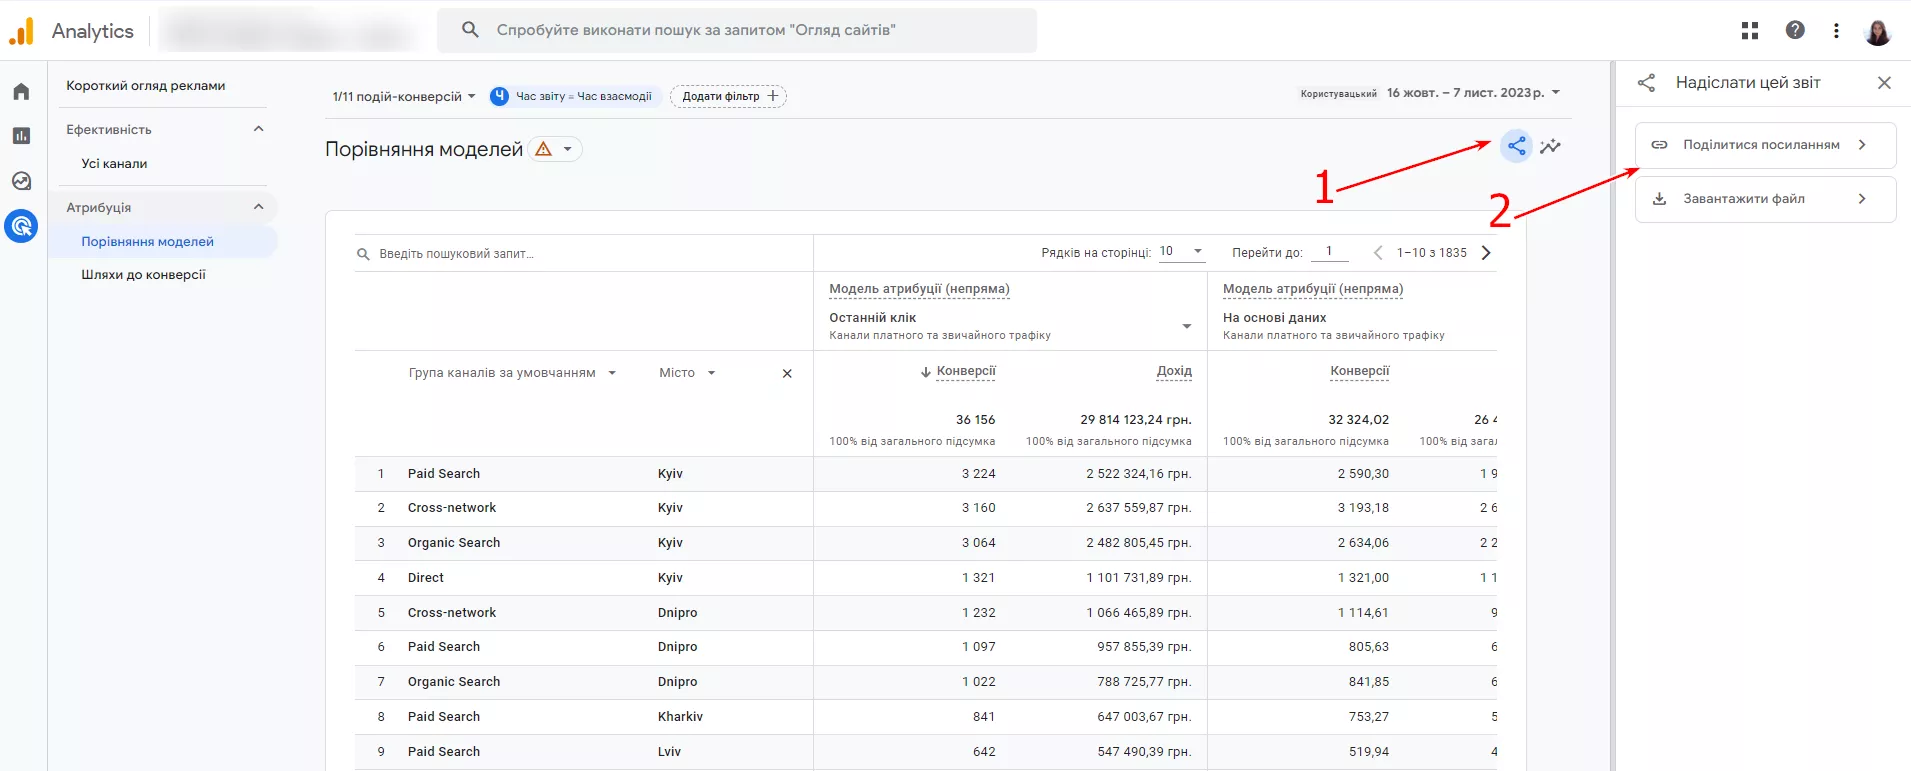Open the Advertising icon in left rail
This screenshot has height=771, width=1911.
21,226
